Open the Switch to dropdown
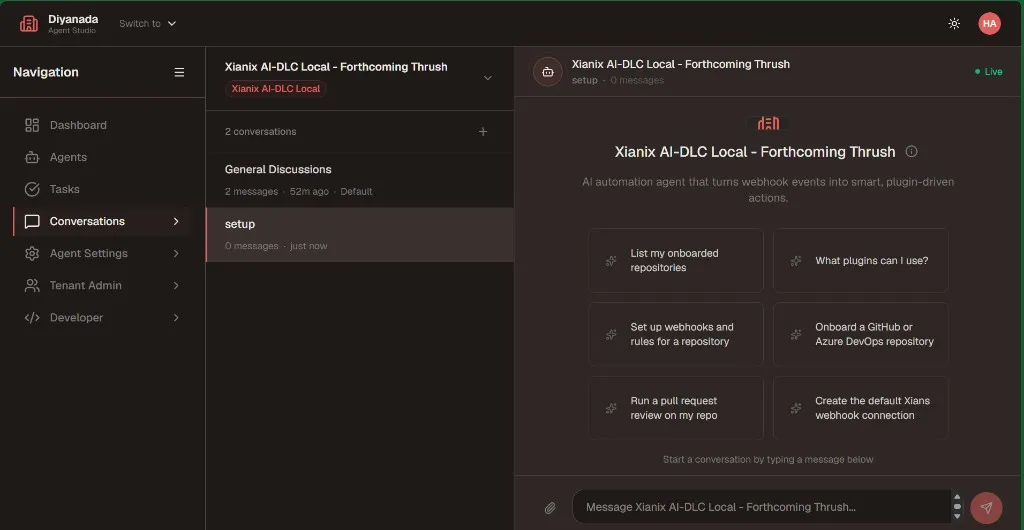The height and width of the screenshot is (530, 1024). 148,23
